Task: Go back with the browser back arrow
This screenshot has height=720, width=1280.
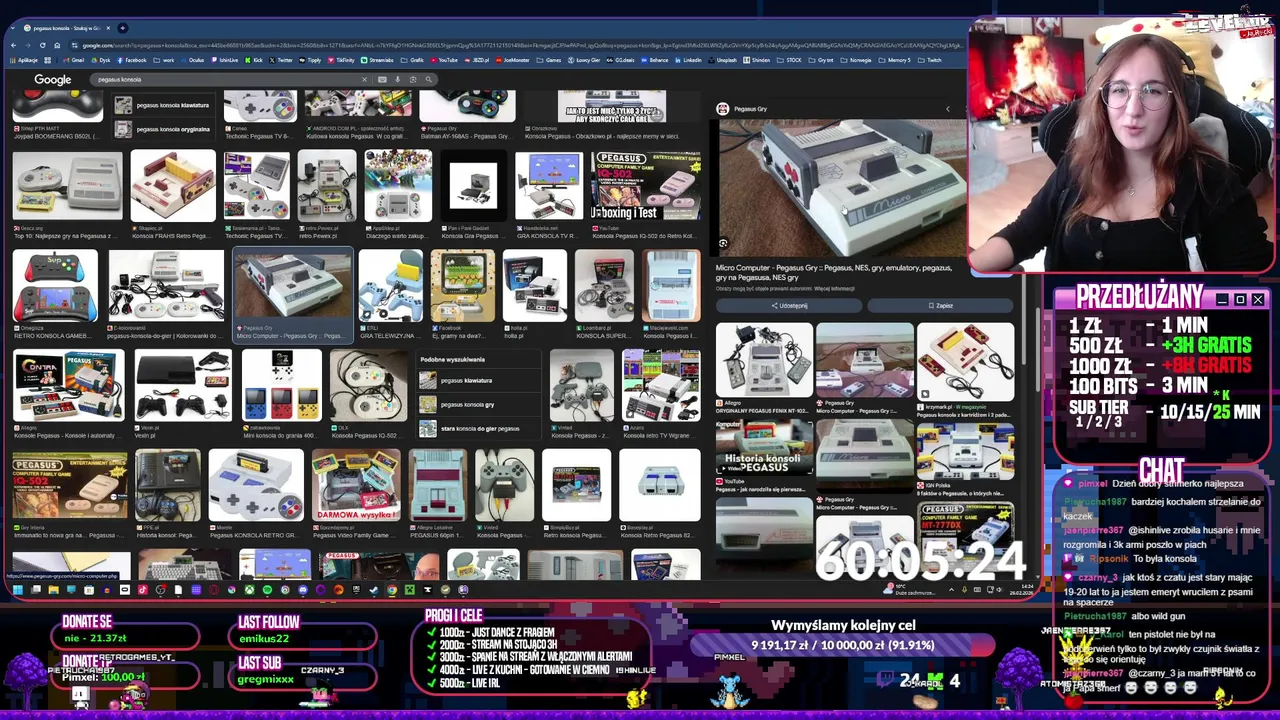Action: 13,45
